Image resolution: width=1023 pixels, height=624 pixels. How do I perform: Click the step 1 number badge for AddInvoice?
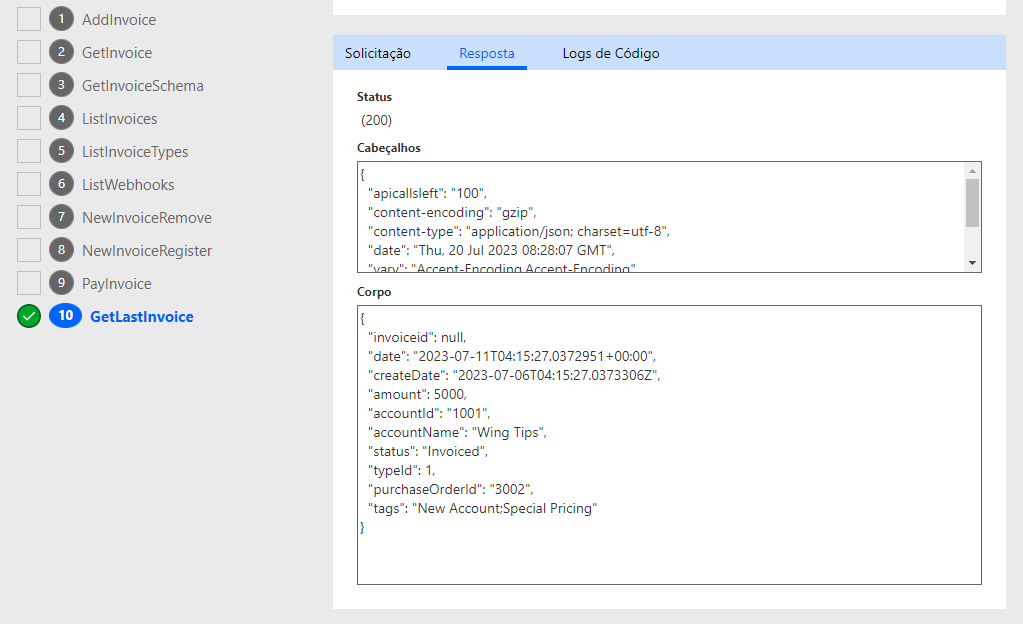[61, 19]
